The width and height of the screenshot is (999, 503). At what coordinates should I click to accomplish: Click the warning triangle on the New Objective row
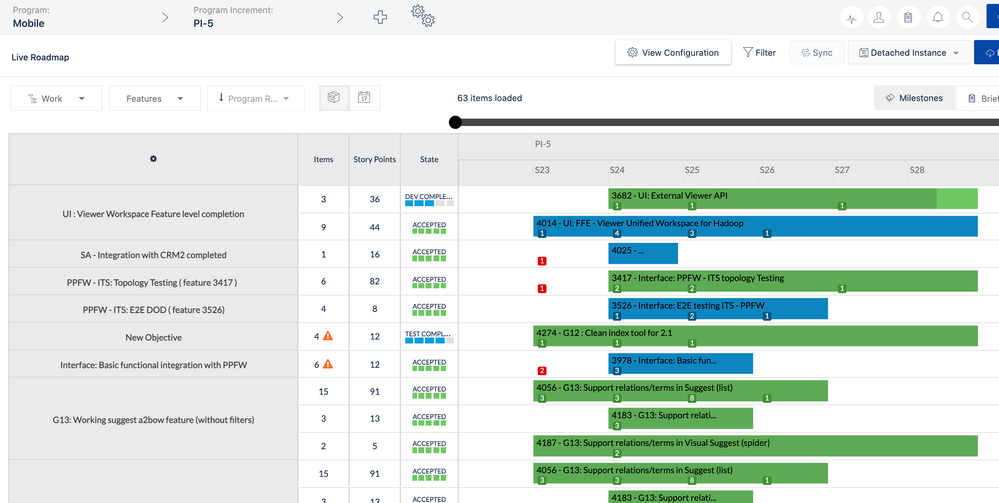coord(327,335)
